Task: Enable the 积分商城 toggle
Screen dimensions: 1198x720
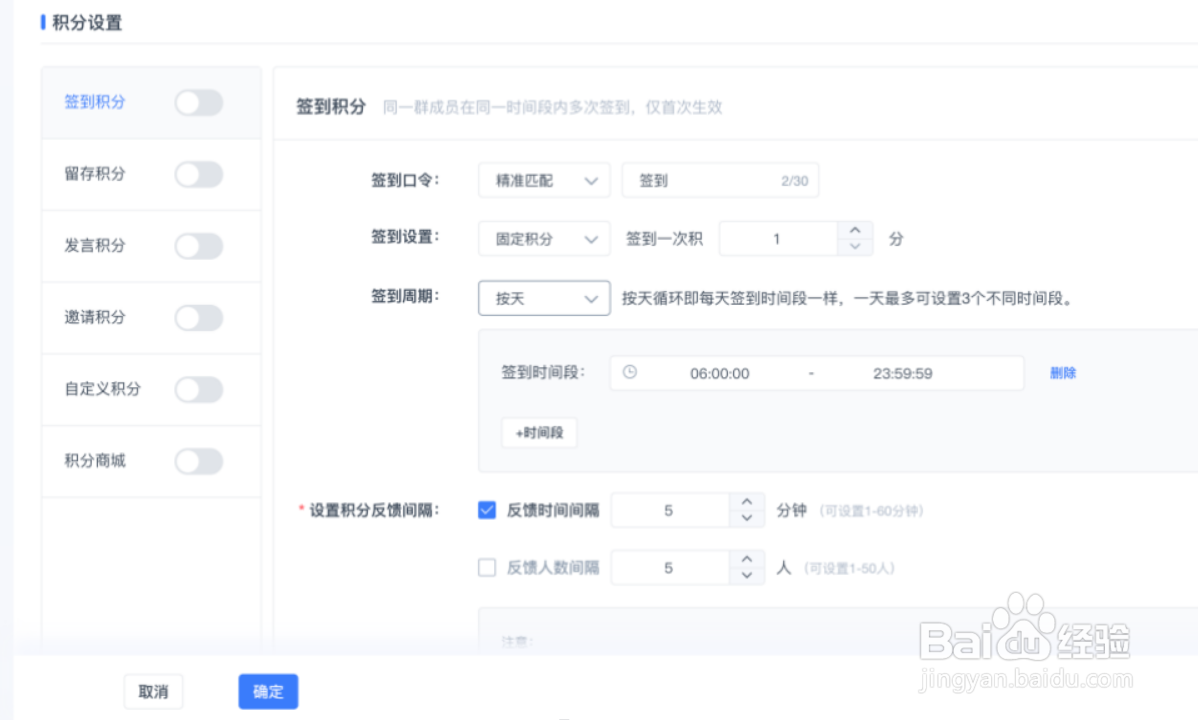Action: click(x=197, y=461)
